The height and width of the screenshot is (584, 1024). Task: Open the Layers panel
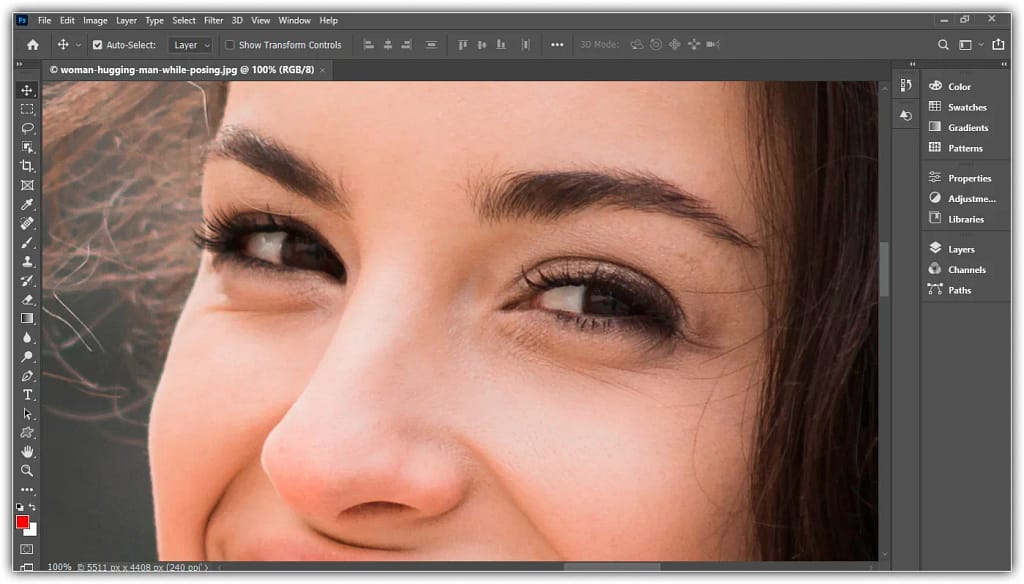click(960, 249)
